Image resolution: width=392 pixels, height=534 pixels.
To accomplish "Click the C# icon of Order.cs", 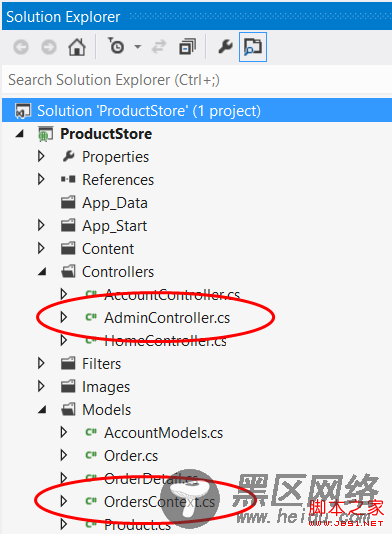I will [x=91, y=456].
